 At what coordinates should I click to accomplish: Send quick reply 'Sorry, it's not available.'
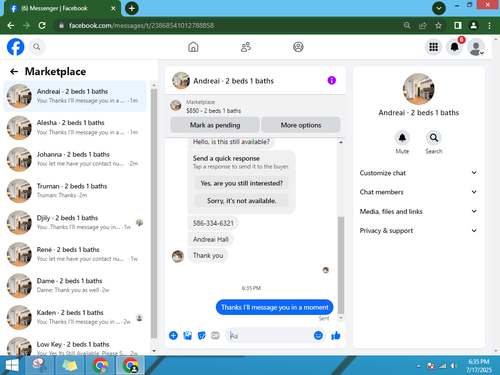coord(242,201)
